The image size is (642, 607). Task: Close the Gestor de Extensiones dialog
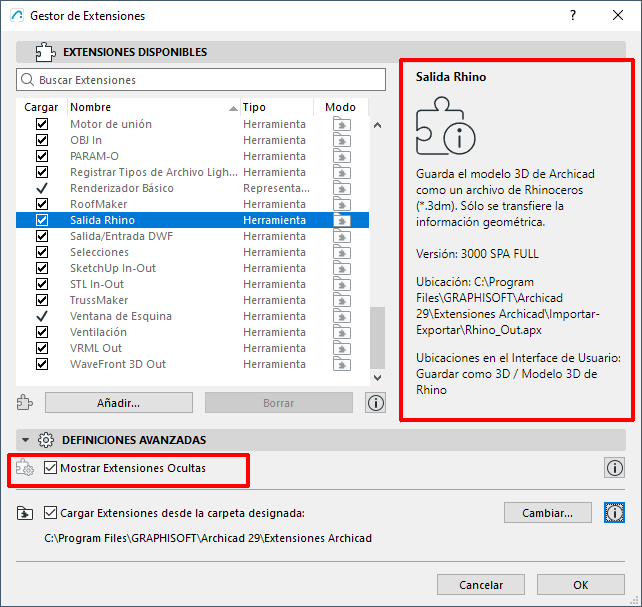(618, 16)
